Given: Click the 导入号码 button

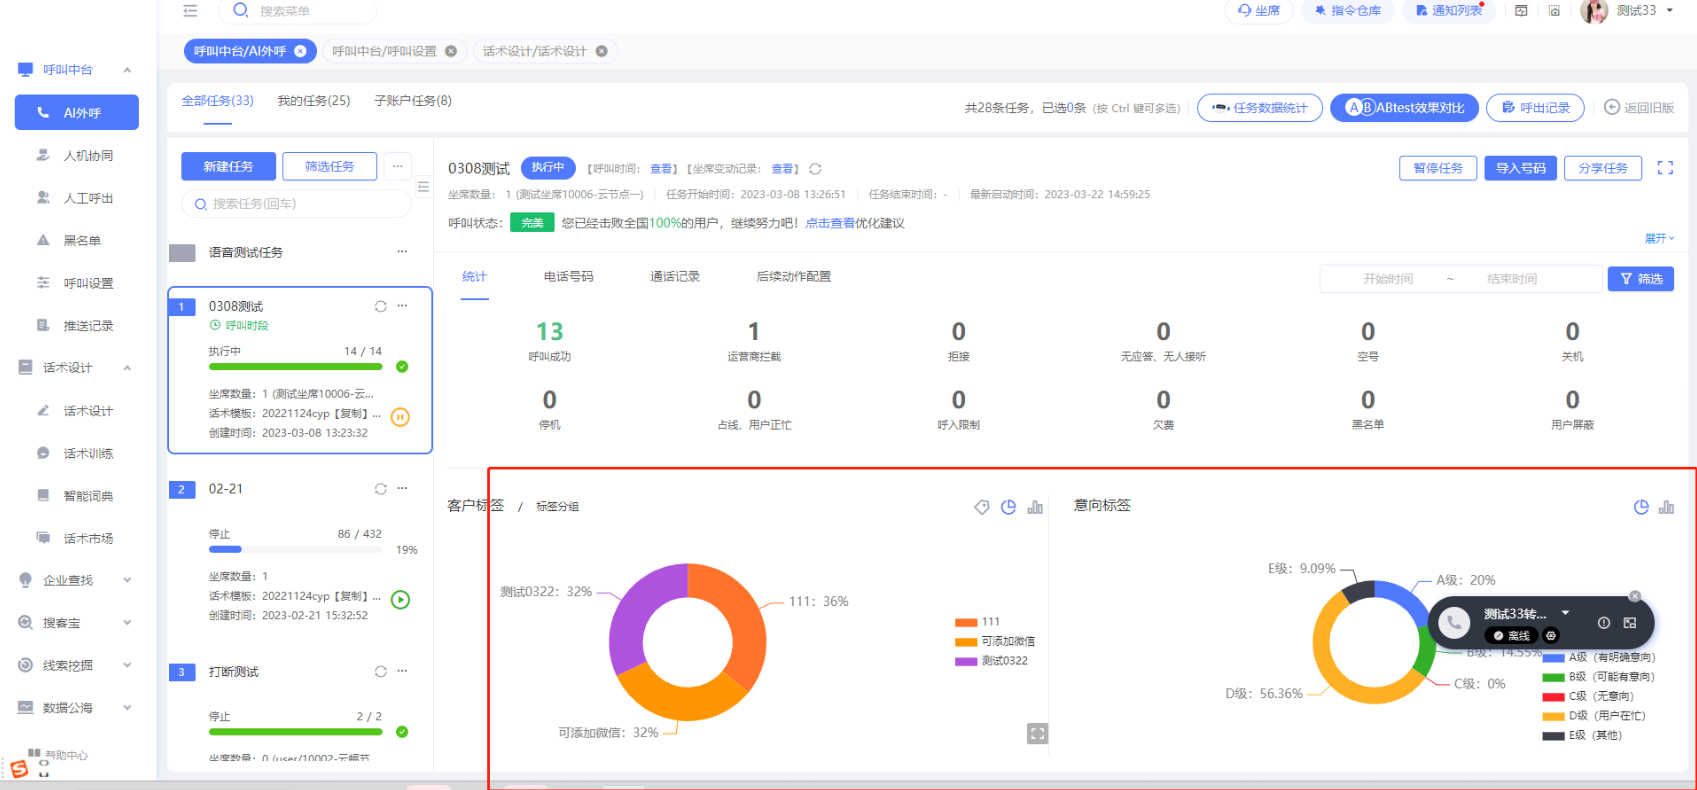Looking at the screenshot, I should coord(1520,168).
